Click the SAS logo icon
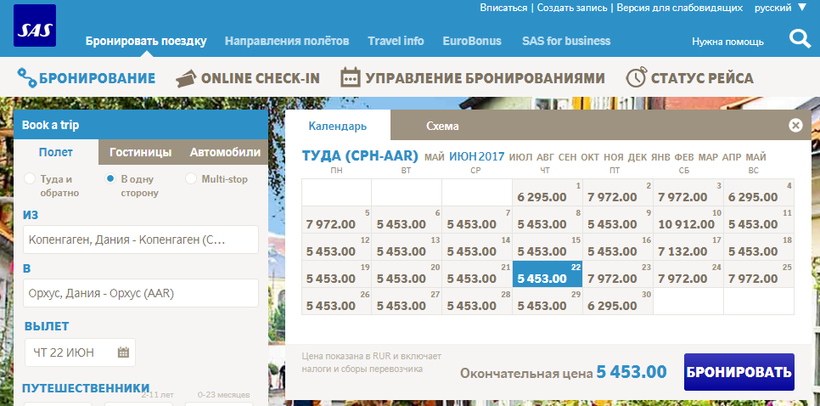 (35, 26)
